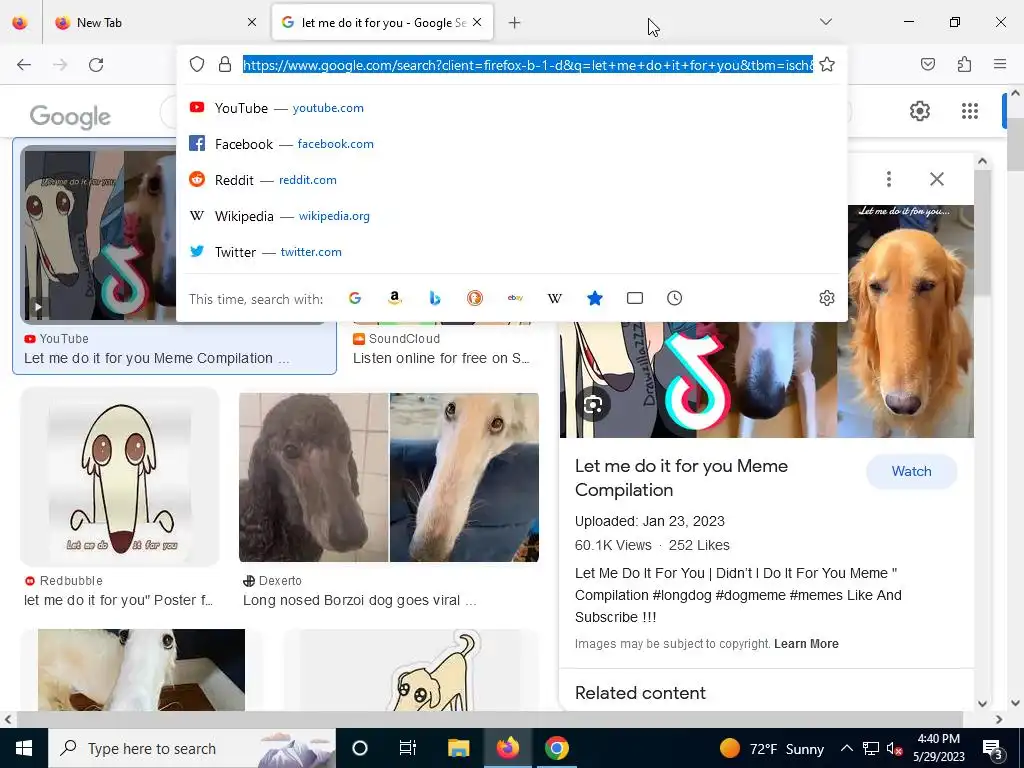Image resolution: width=1024 pixels, height=768 pixels.
Task: Expand the list all tabs chevron
Action: 825,22
